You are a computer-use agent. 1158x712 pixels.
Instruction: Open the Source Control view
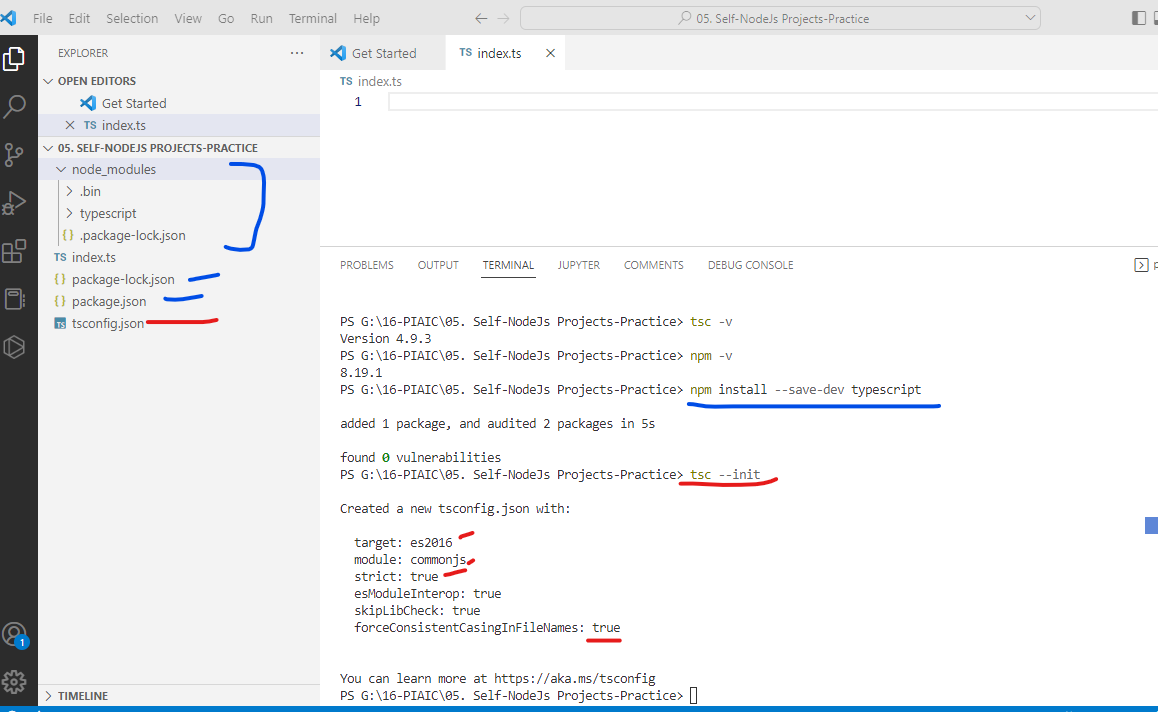15,153
